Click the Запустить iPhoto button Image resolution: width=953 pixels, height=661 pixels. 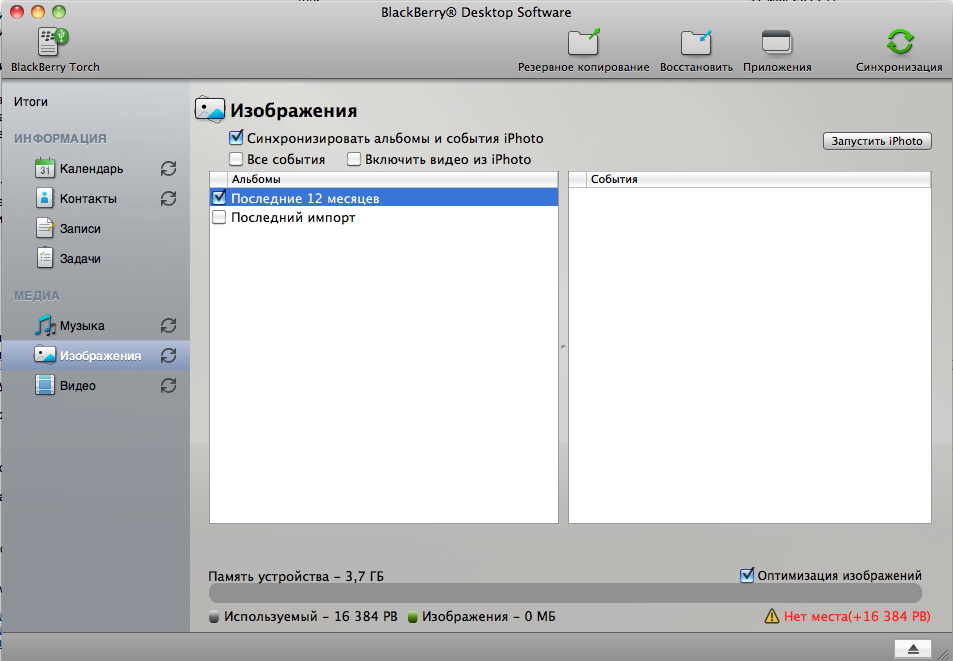click(877, 141)
